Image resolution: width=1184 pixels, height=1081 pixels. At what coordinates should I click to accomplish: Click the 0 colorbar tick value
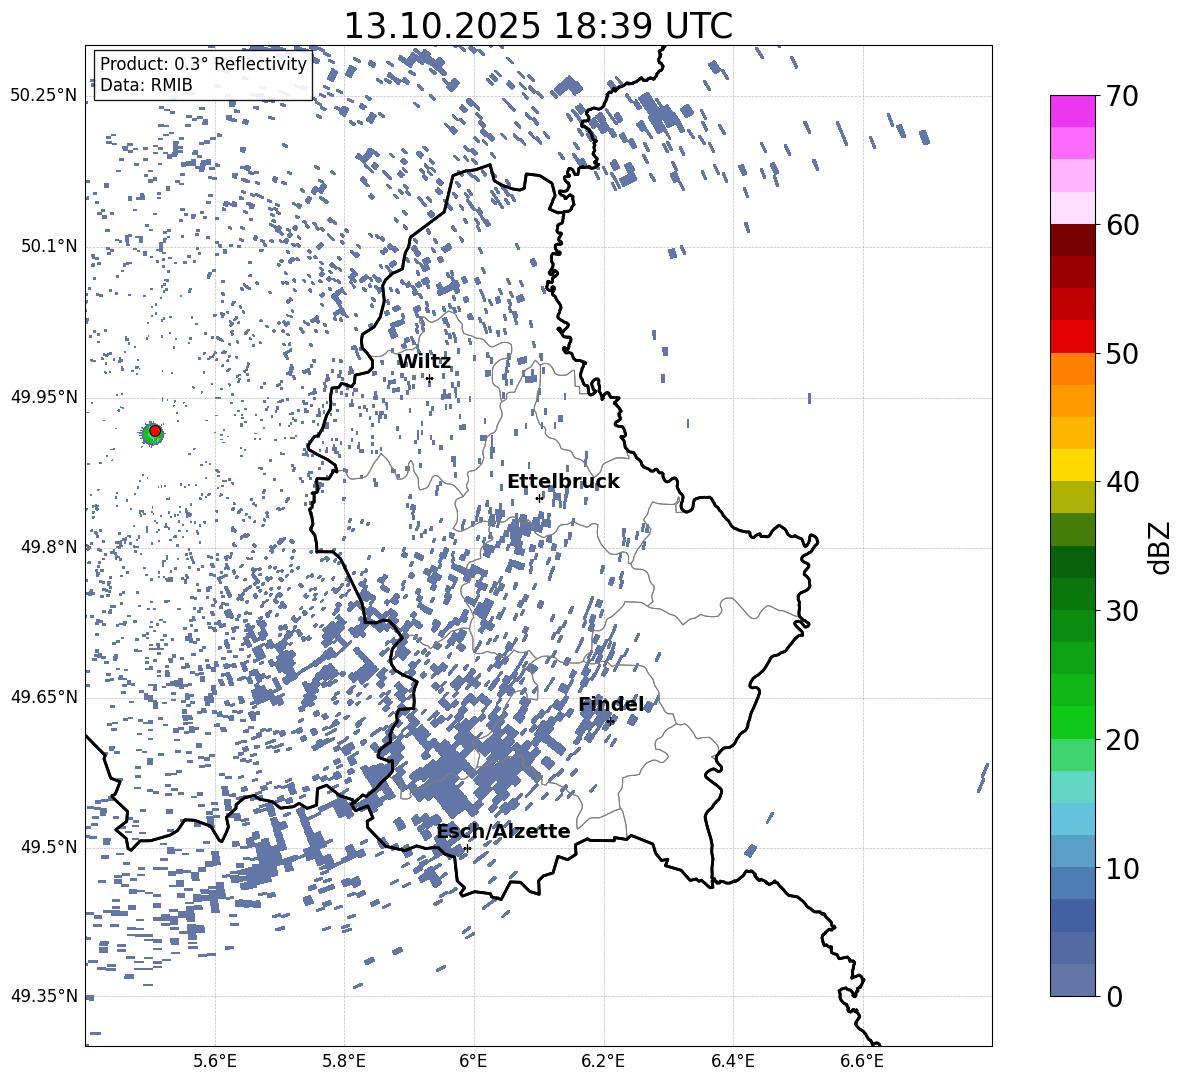[1114, 996]
